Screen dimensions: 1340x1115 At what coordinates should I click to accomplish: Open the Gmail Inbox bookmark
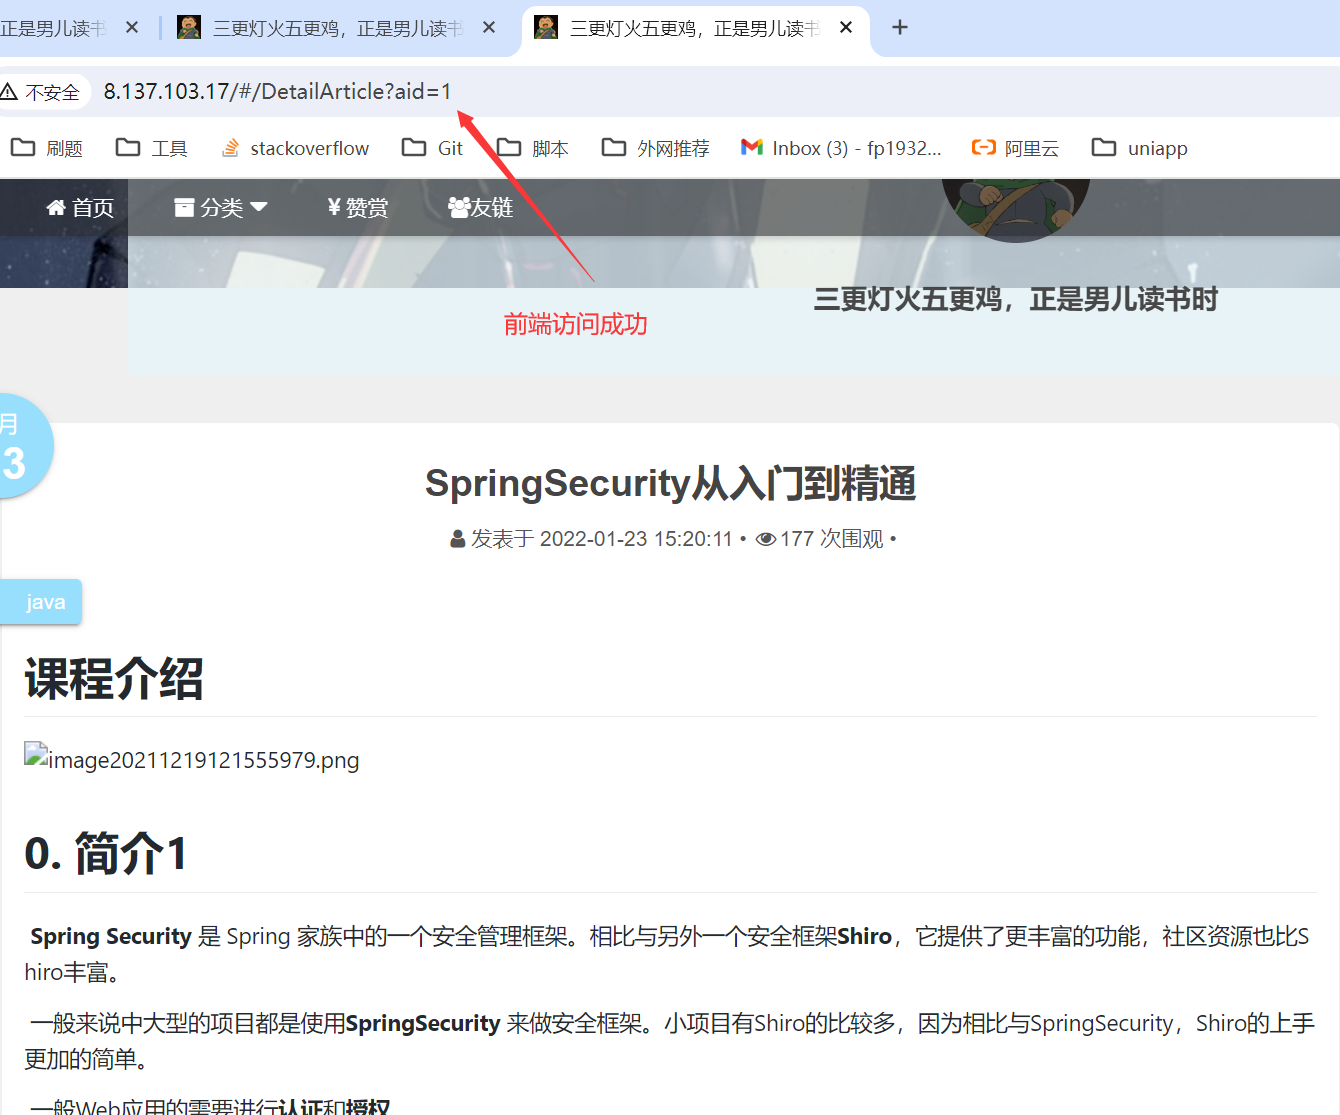point(841,148)
